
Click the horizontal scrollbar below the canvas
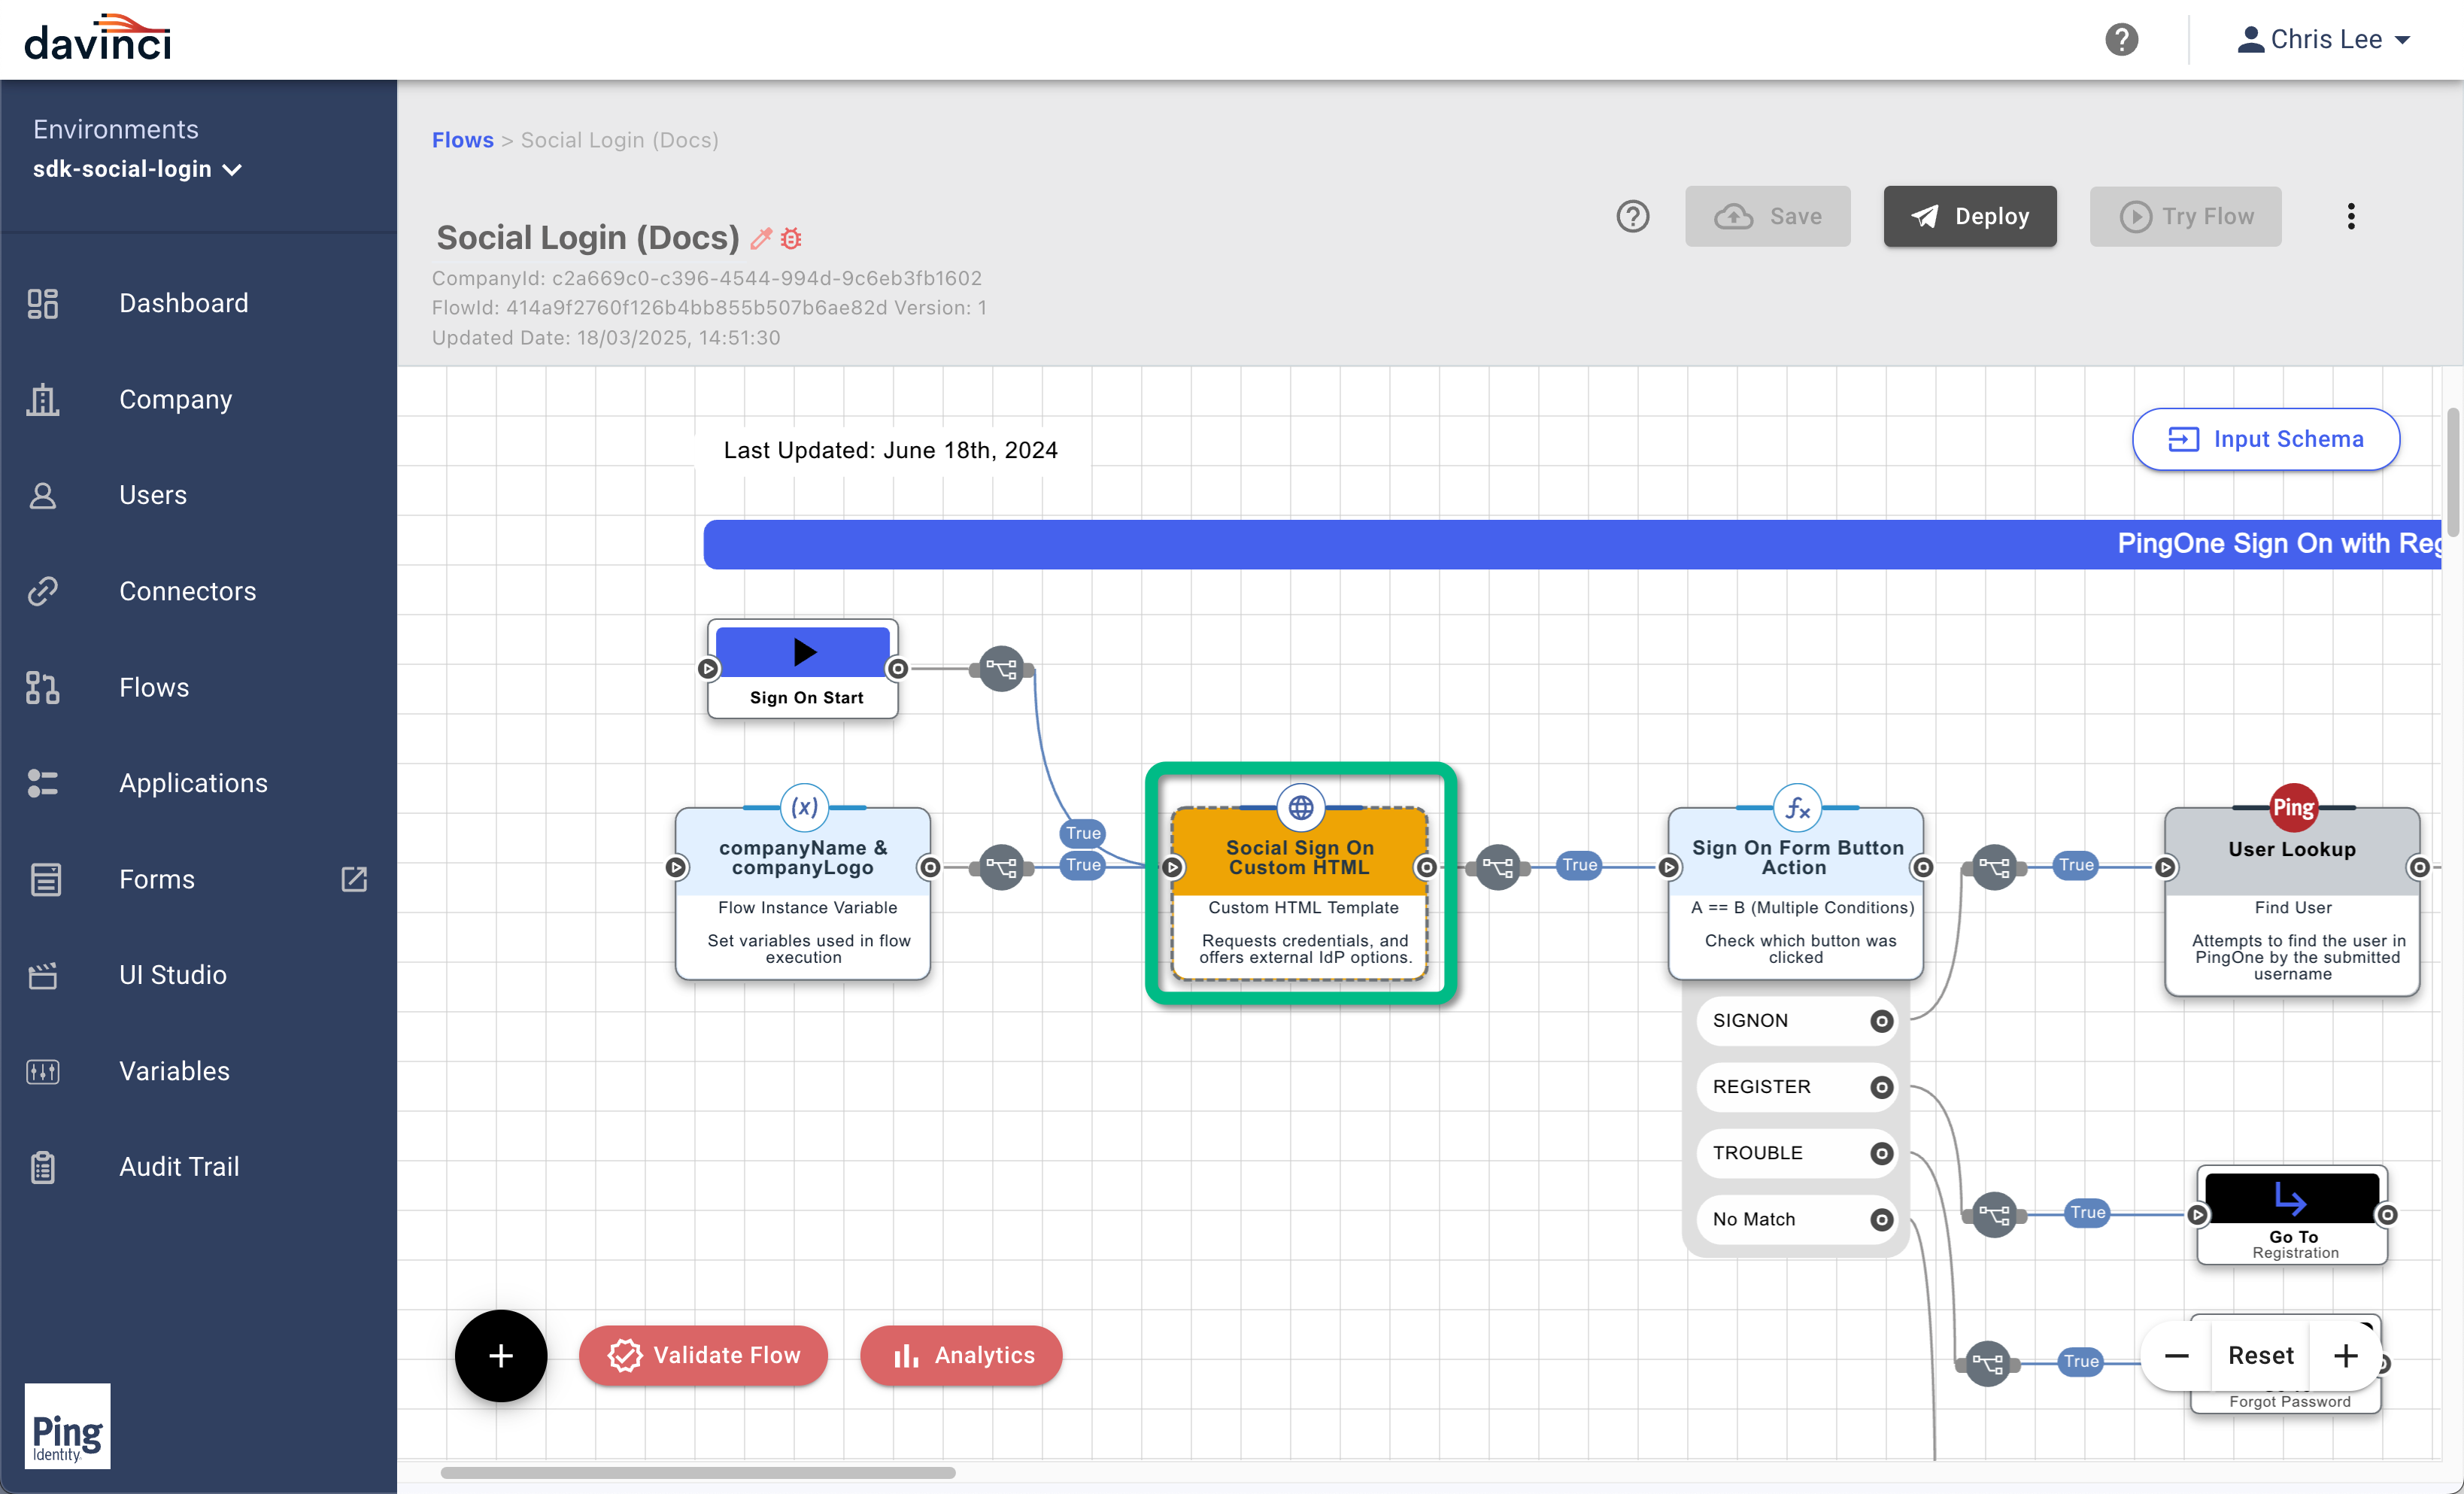pyautogui.click(x=697, y=1472)
